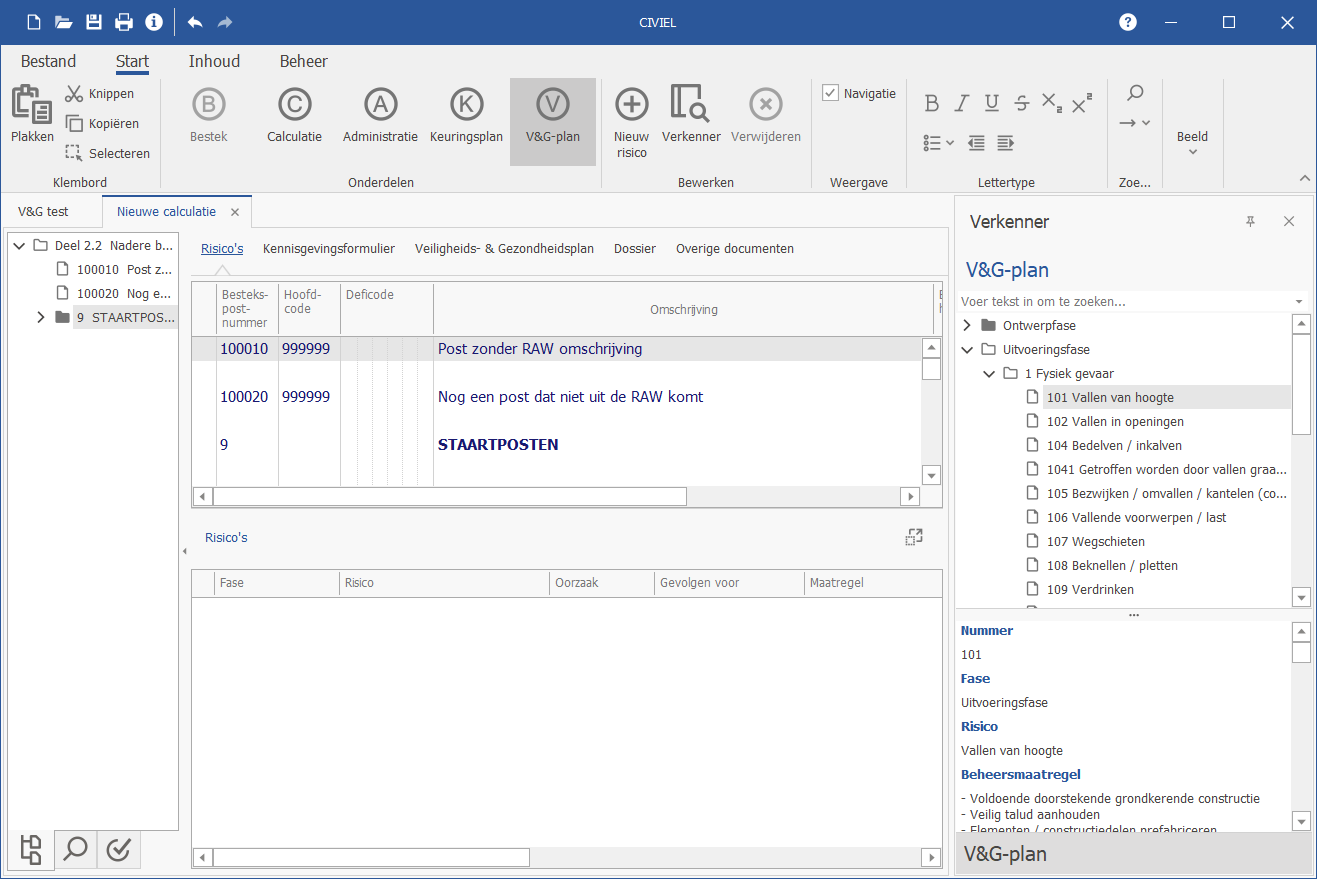Decrease indent in Lettertype group

pyautogui.click(x=976, y=143)
